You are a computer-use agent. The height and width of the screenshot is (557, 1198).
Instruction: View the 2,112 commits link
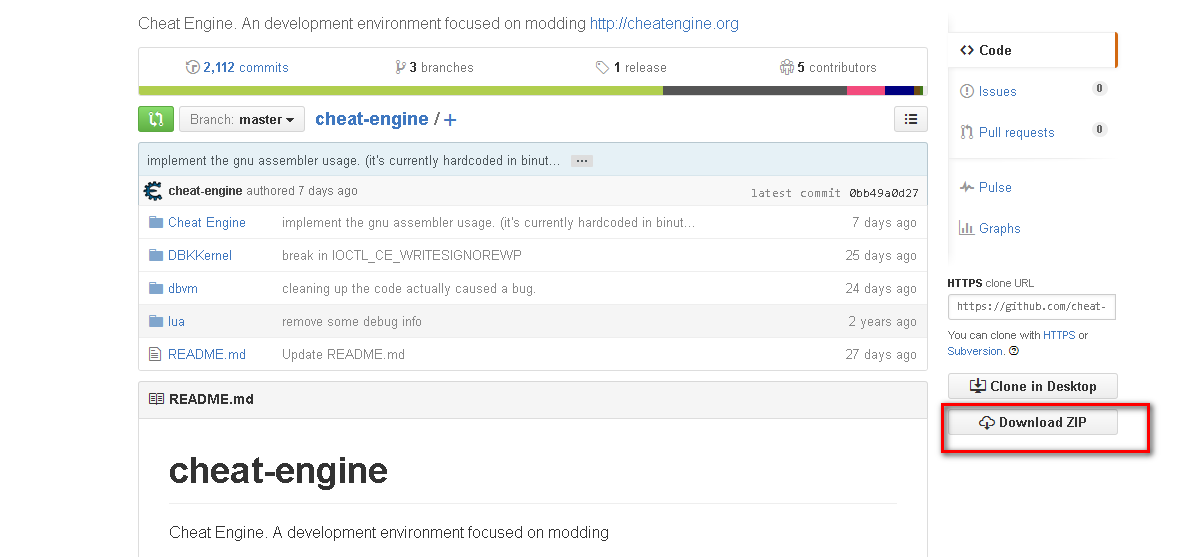[245, 67]
